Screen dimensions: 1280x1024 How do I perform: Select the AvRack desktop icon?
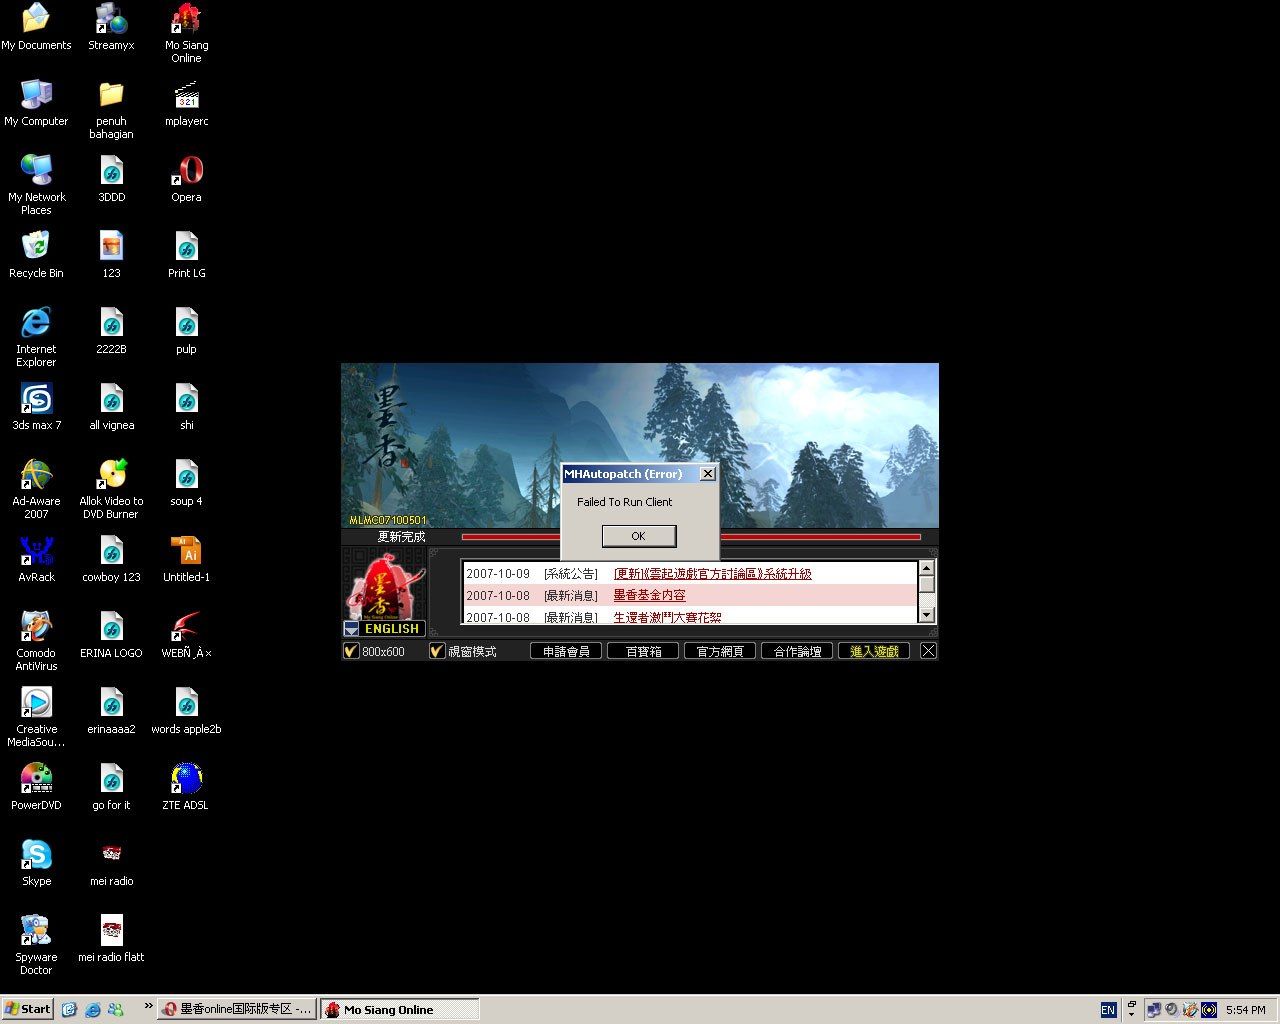coord(36,560)
